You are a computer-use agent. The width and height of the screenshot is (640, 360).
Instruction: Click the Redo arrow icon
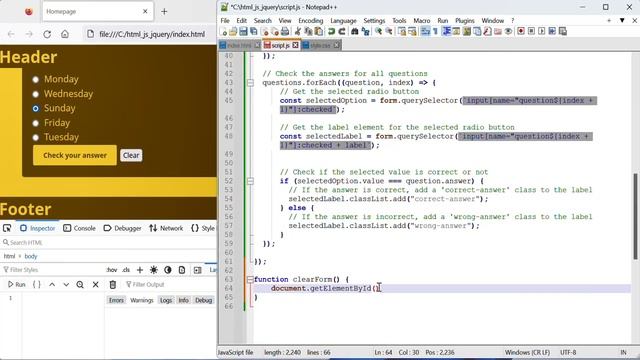(x=342, y=31)
